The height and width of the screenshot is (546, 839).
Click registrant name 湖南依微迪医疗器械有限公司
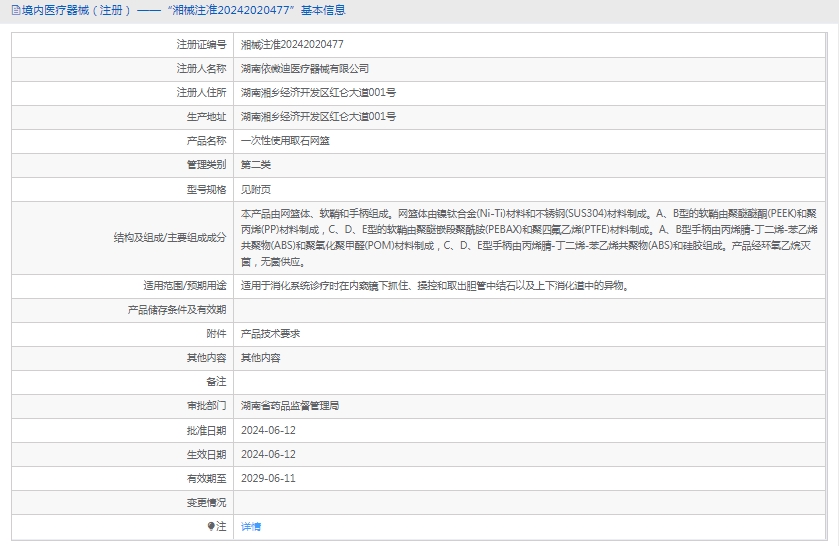coord(305,69)
